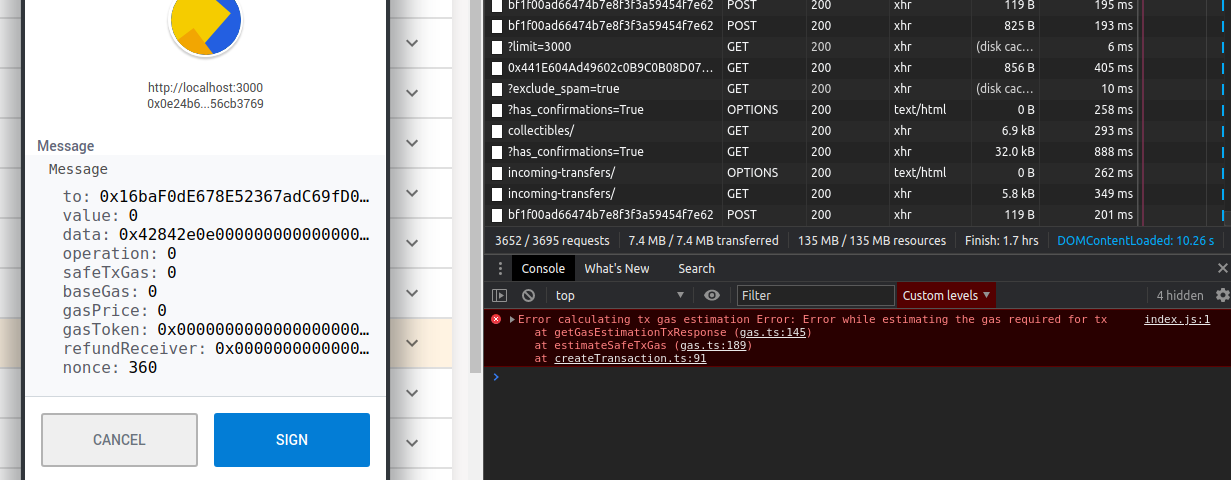Switch to the Console tab
1231x480 pixels.
pyautogui.click(x=543, y=268)
